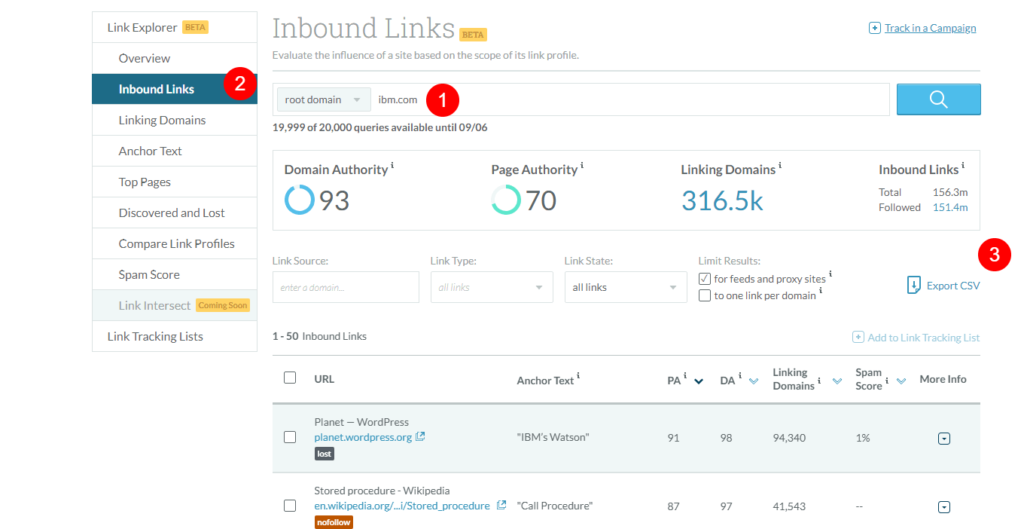Uncheck 'for feeds and proxy sites' checkbox
This screenshot has height=529, width=1024.
[x=705, y=279]
